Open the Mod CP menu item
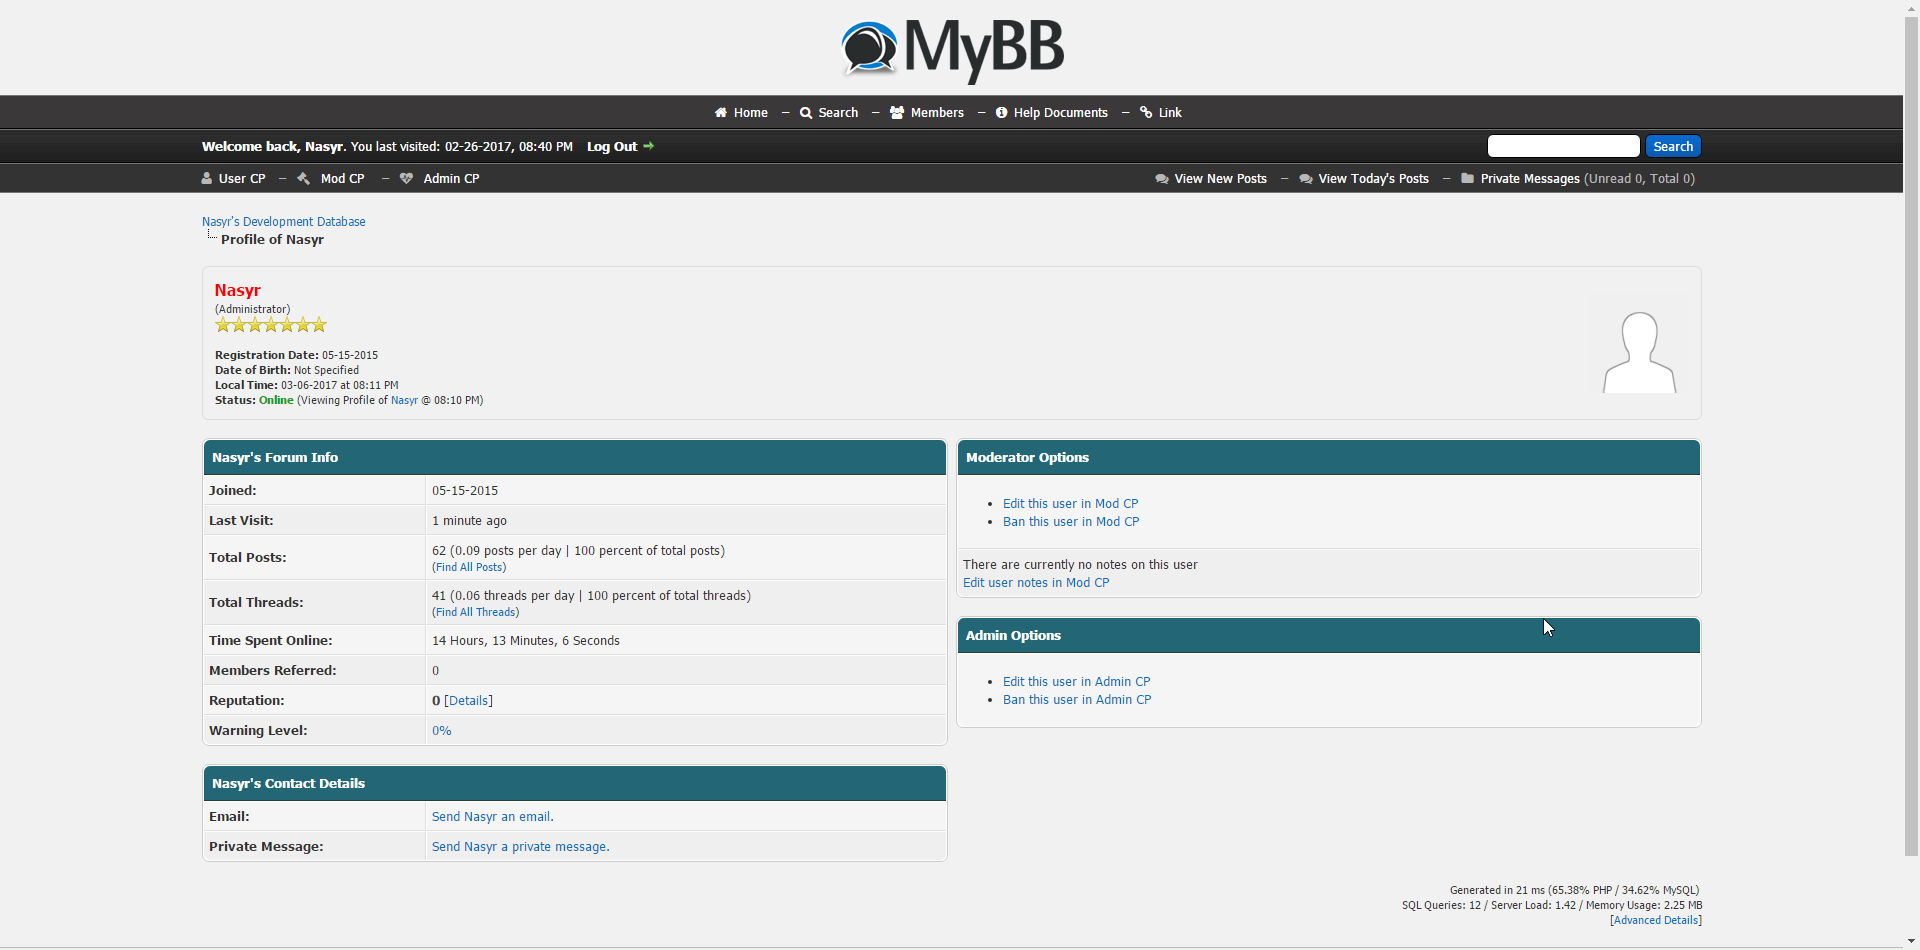This screenshot has width=1920, height=950. click(x=342, y=179)
